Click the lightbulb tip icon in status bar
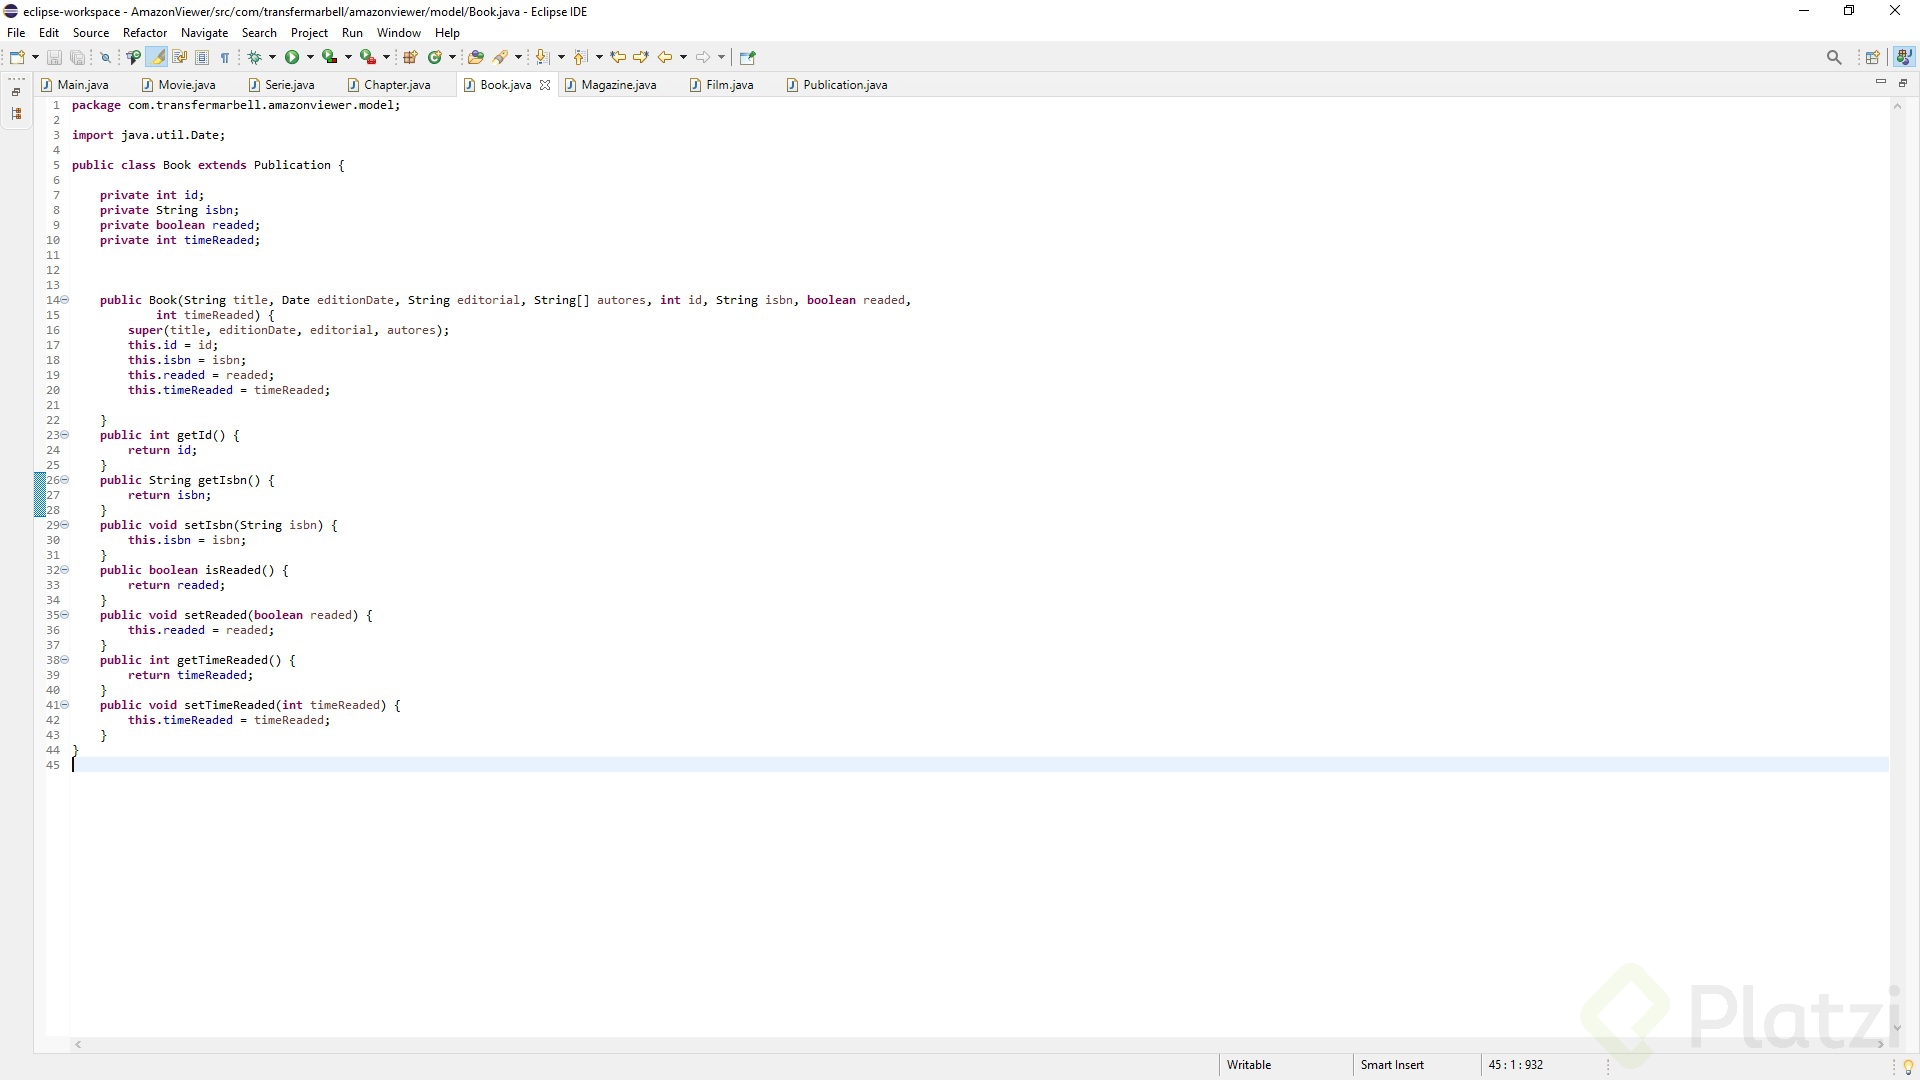The height and width of the screenshot is (1080, 1920). (x=1907, y=1066)
